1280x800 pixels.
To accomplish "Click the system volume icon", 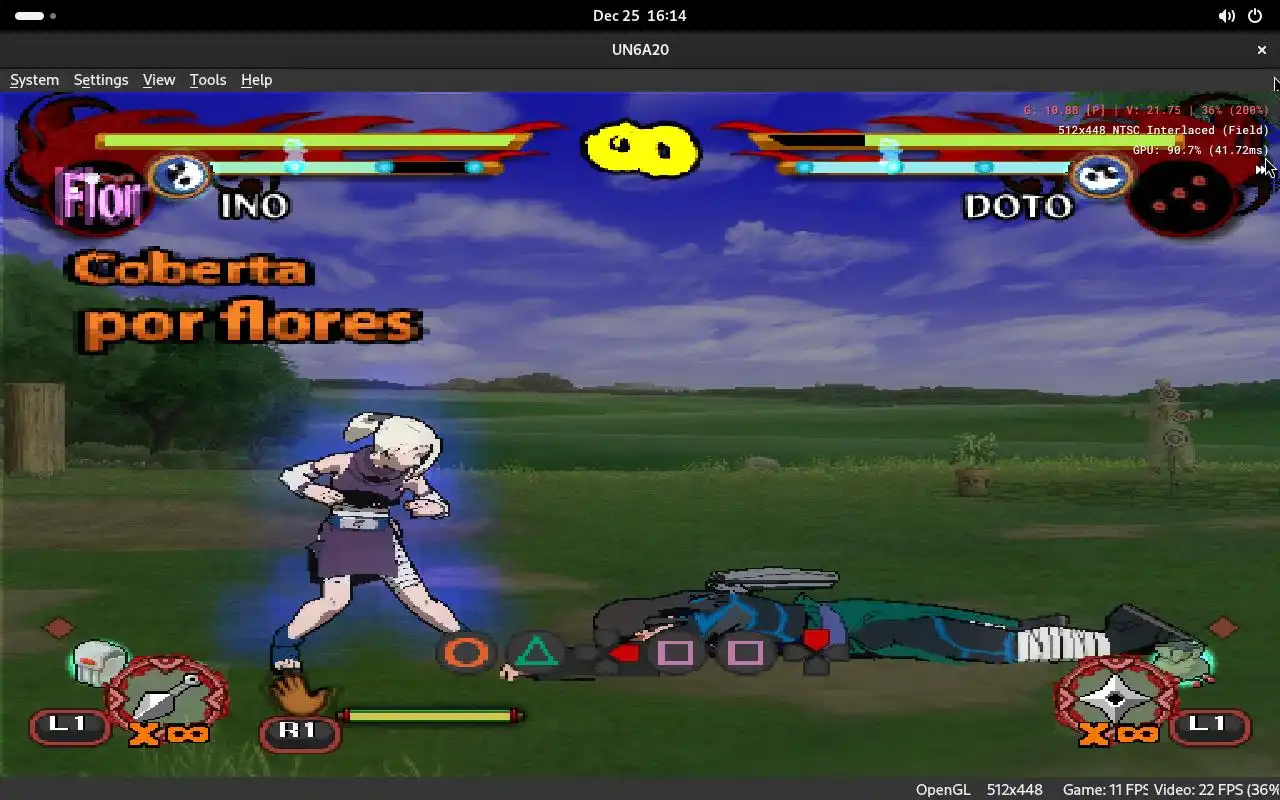I will tap(1226, 16).
